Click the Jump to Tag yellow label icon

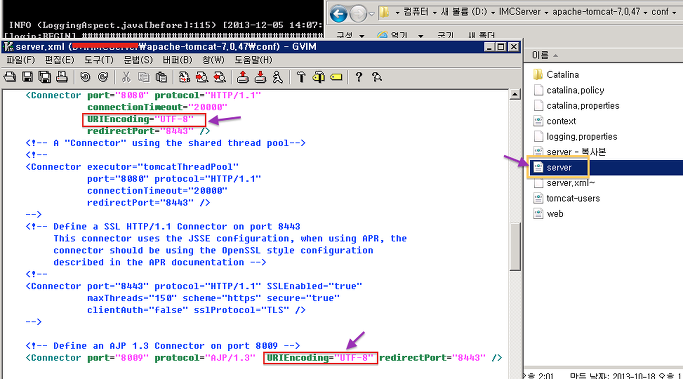tap(336, 77)
